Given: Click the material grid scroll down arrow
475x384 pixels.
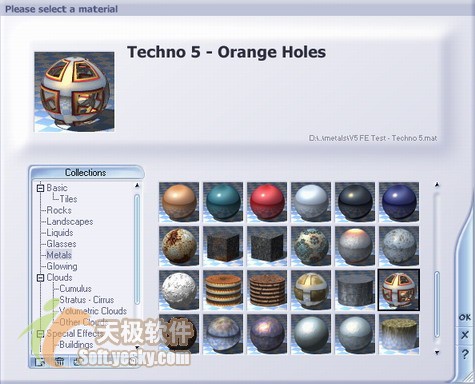Looking at the screenshot, I should point(437,352).
